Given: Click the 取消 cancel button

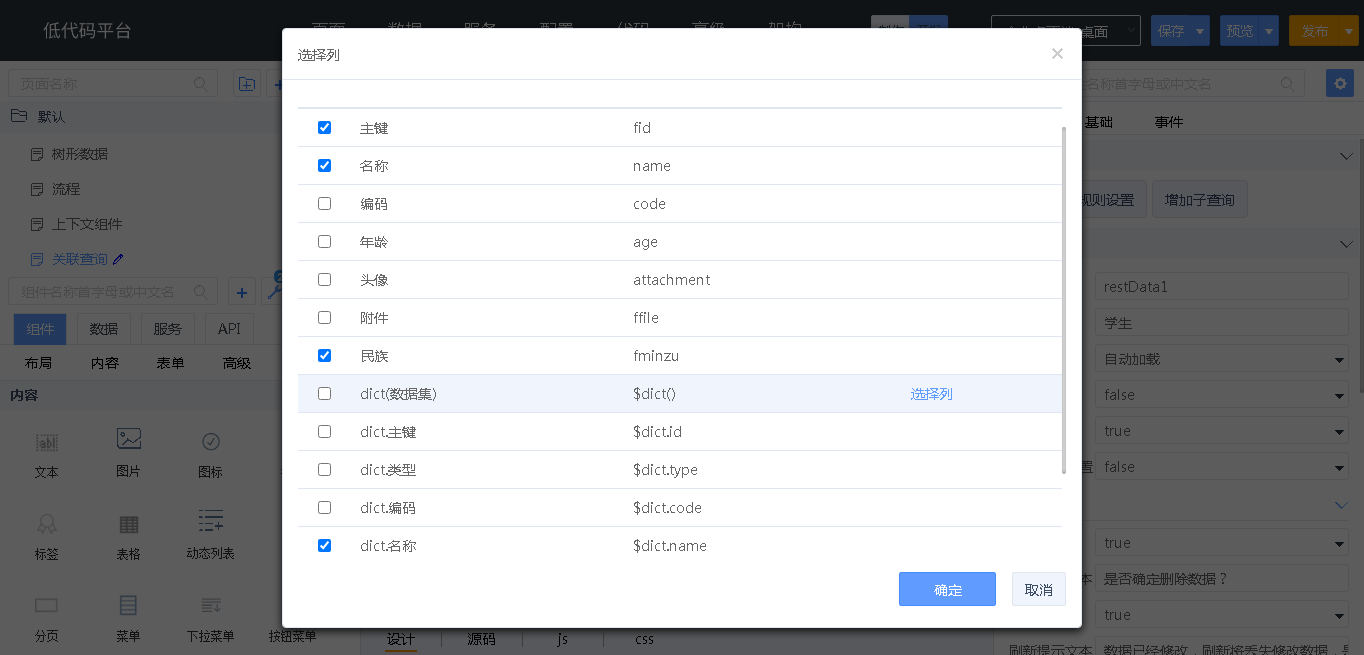Looking at the screenshot, I should click(x=1038, y=590).
